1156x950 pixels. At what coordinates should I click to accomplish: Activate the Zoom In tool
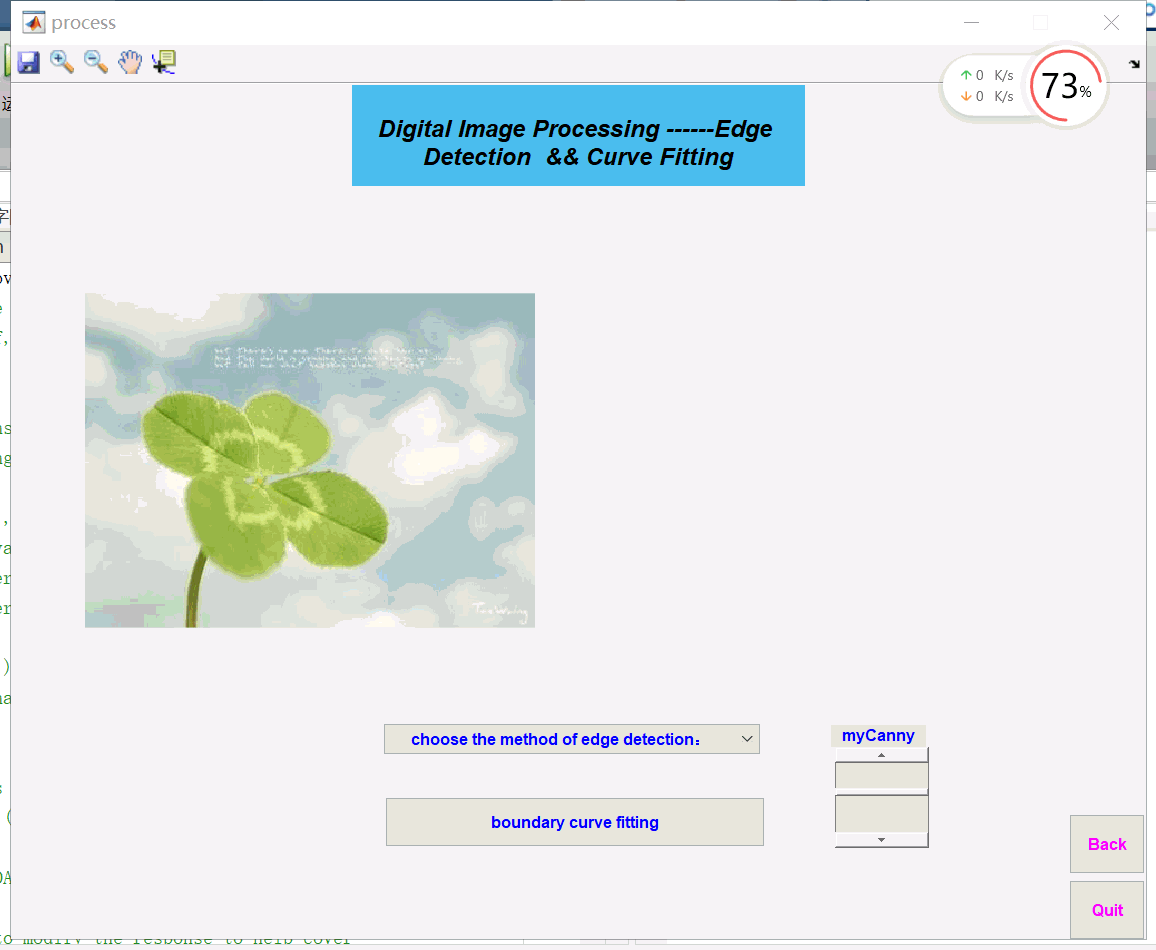[62, 63]
